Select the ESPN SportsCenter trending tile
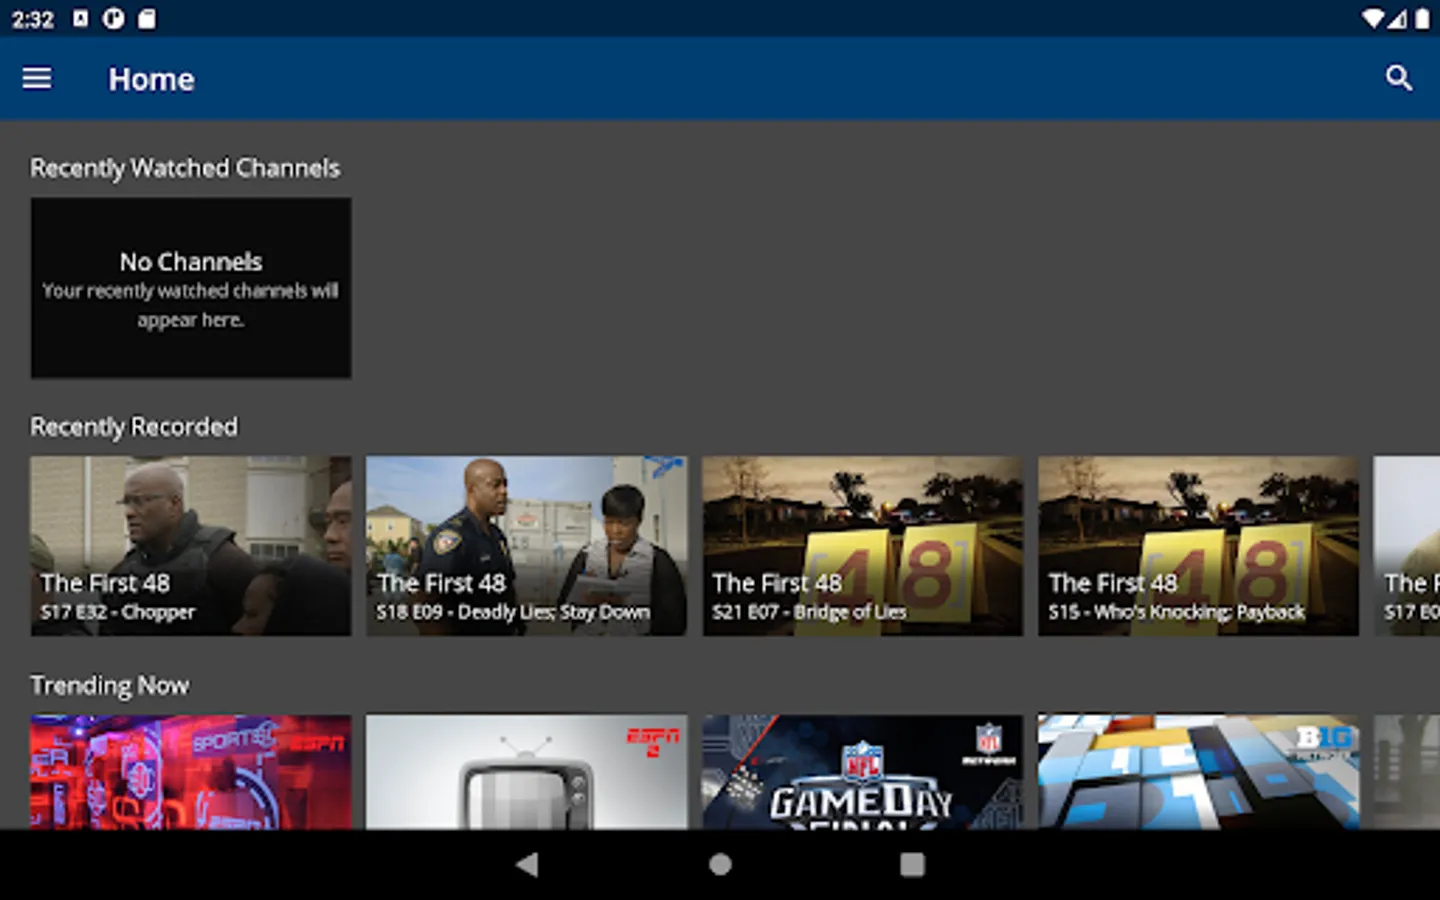The image size is (1440, 900). click(x=191, y=772)
